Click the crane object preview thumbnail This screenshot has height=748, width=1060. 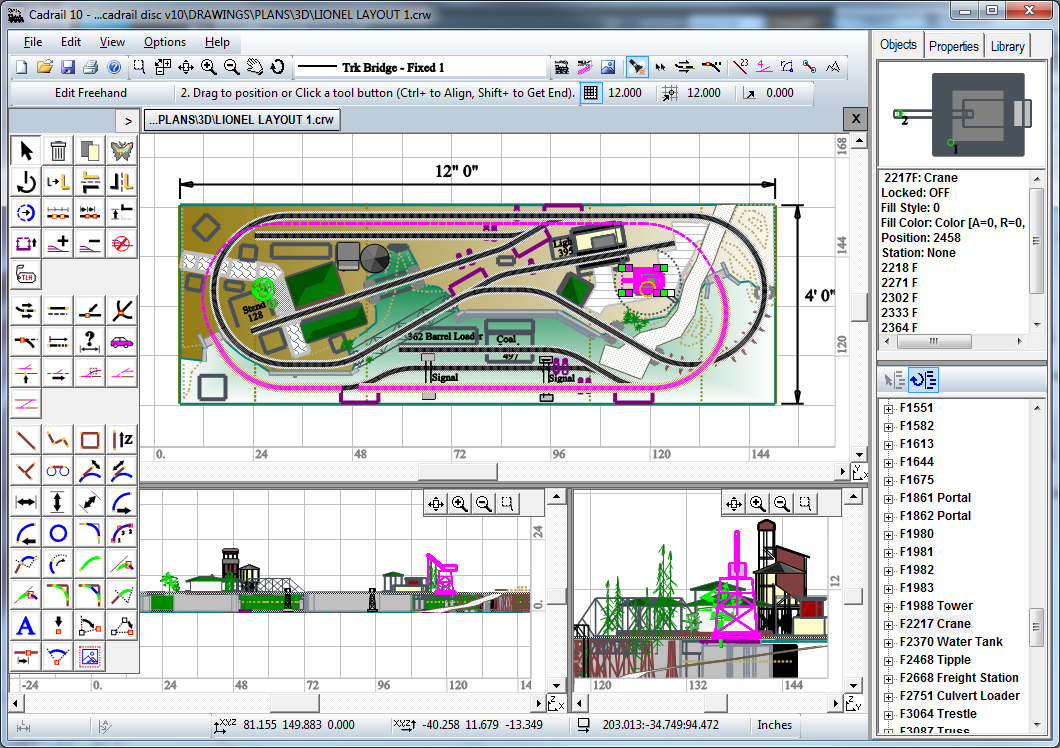click(x=961, y=115)
